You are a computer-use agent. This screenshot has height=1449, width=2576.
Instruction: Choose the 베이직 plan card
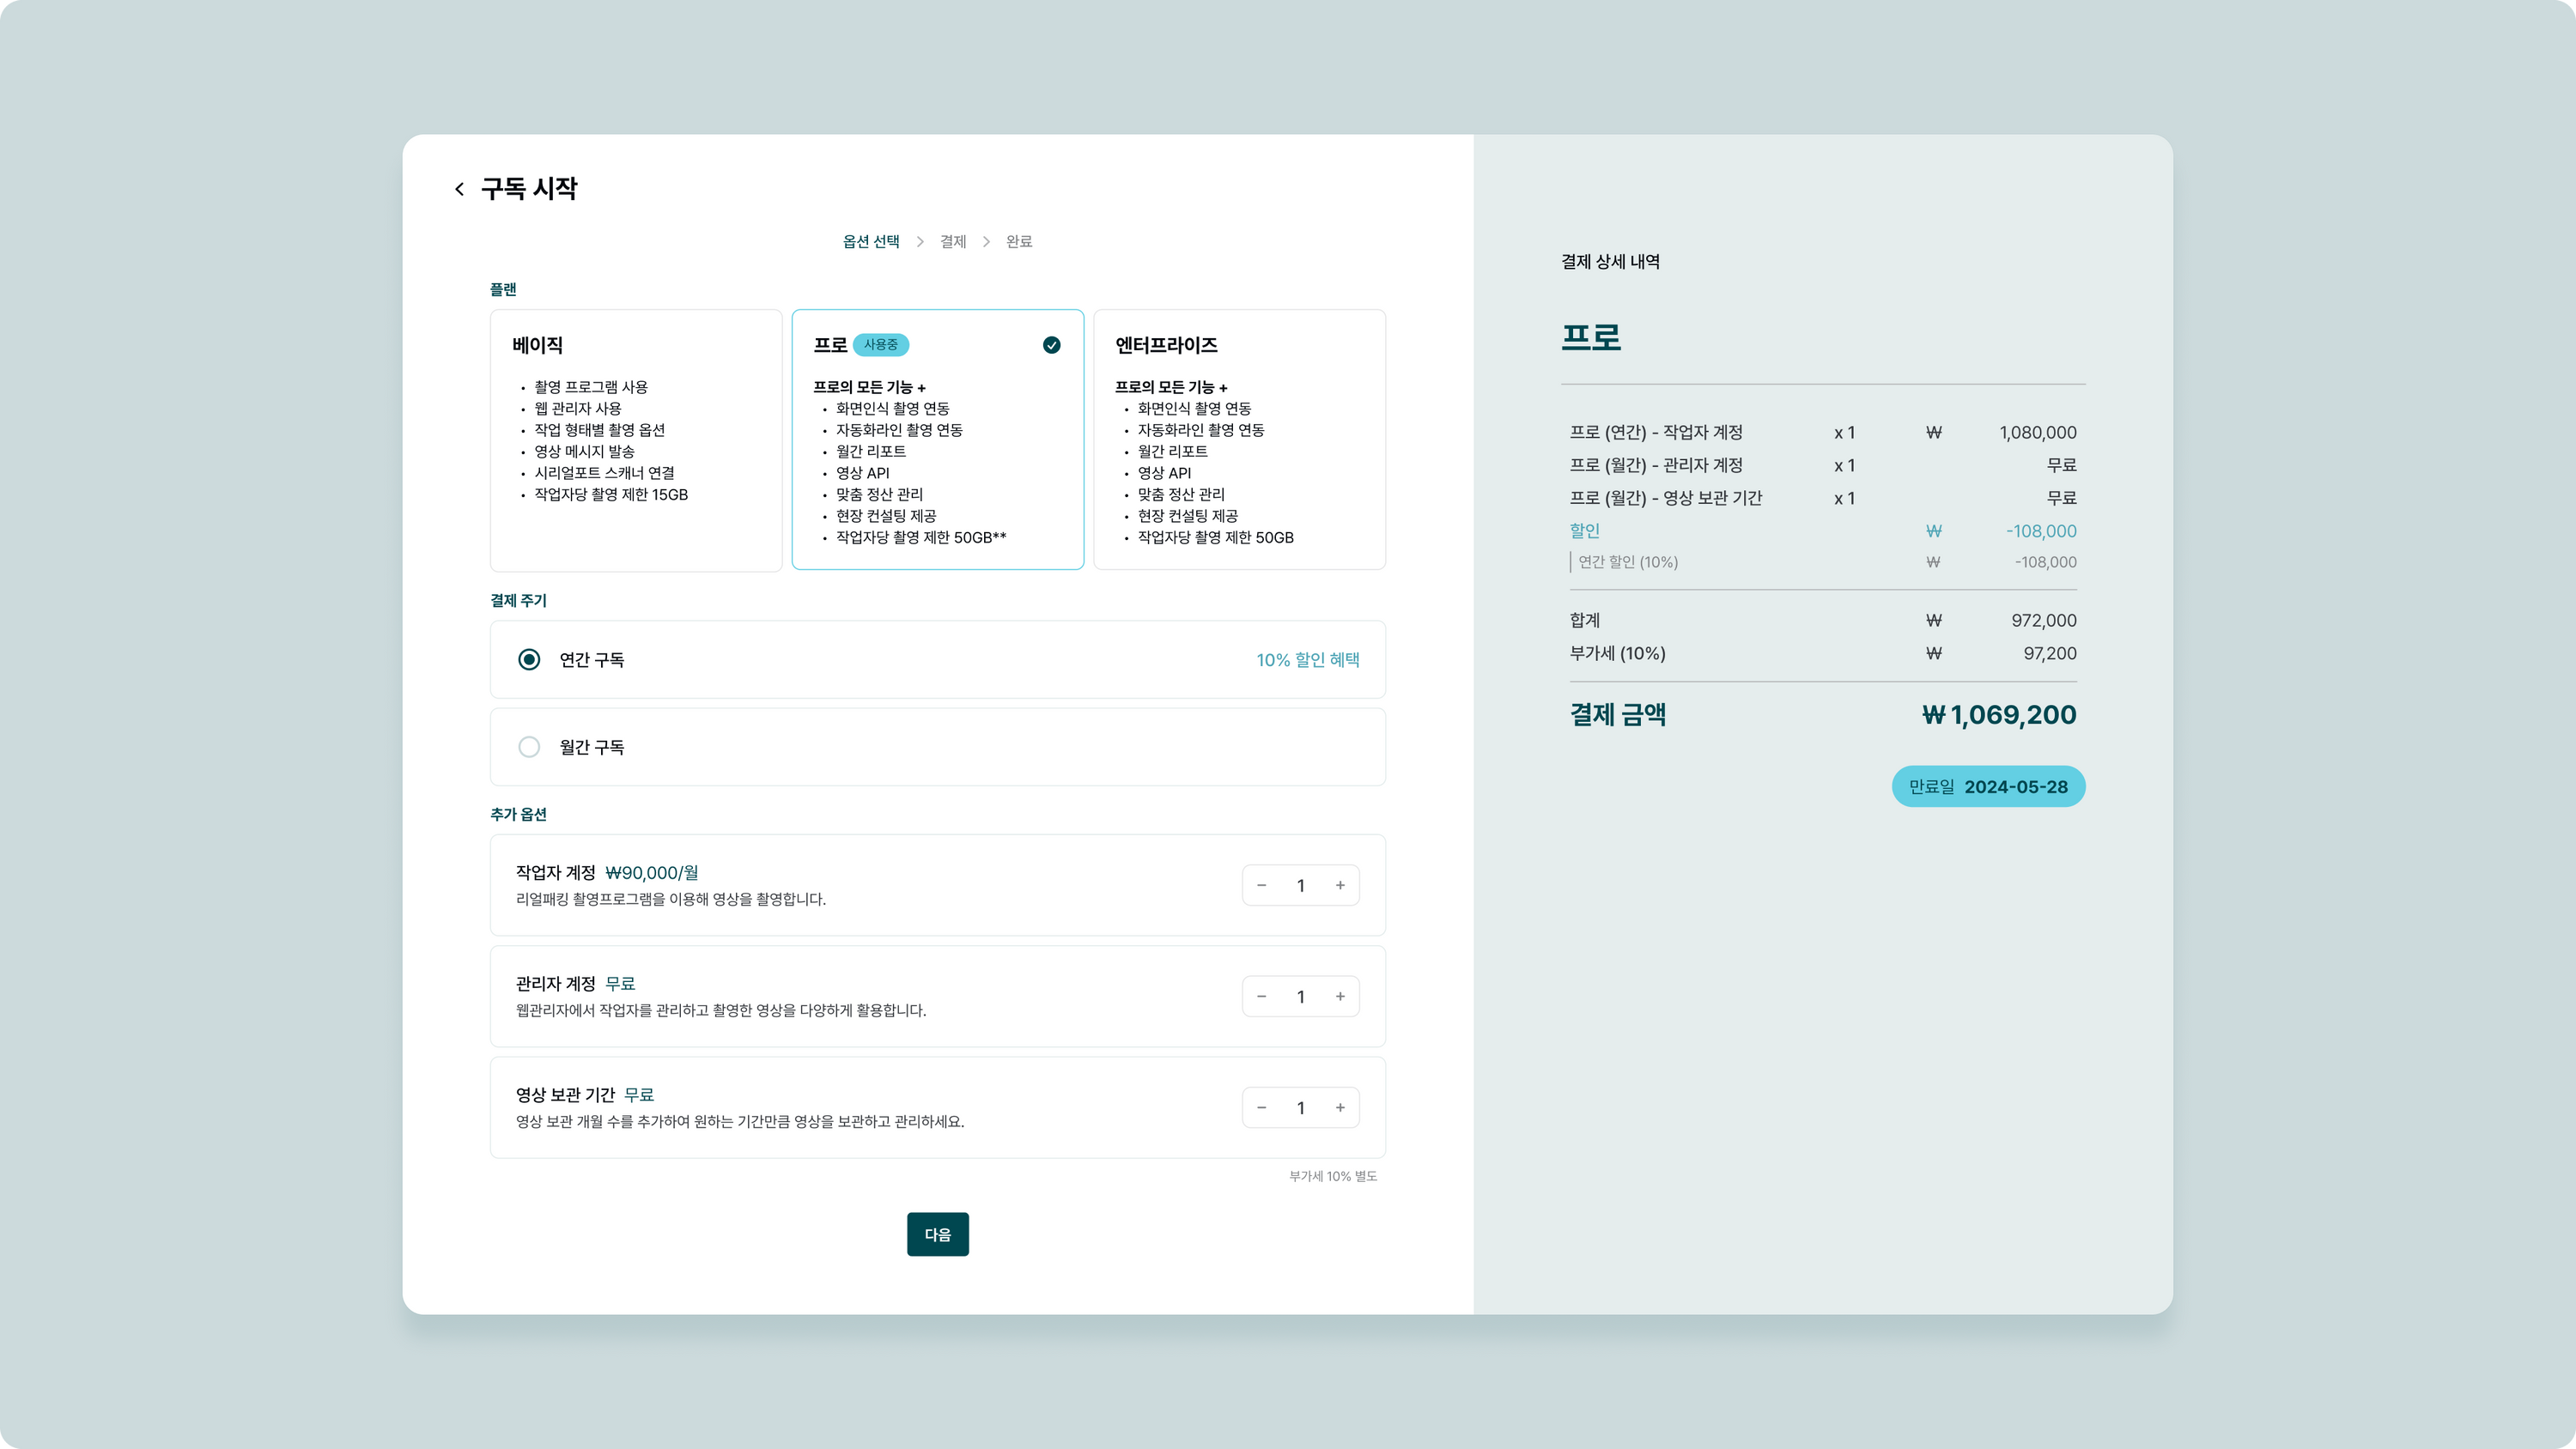pyautogui.click(x=636, y=440)
